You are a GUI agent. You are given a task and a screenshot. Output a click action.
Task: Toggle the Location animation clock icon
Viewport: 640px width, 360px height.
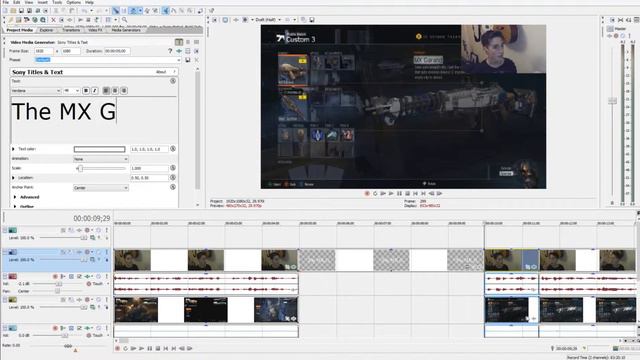click(173, 178)
